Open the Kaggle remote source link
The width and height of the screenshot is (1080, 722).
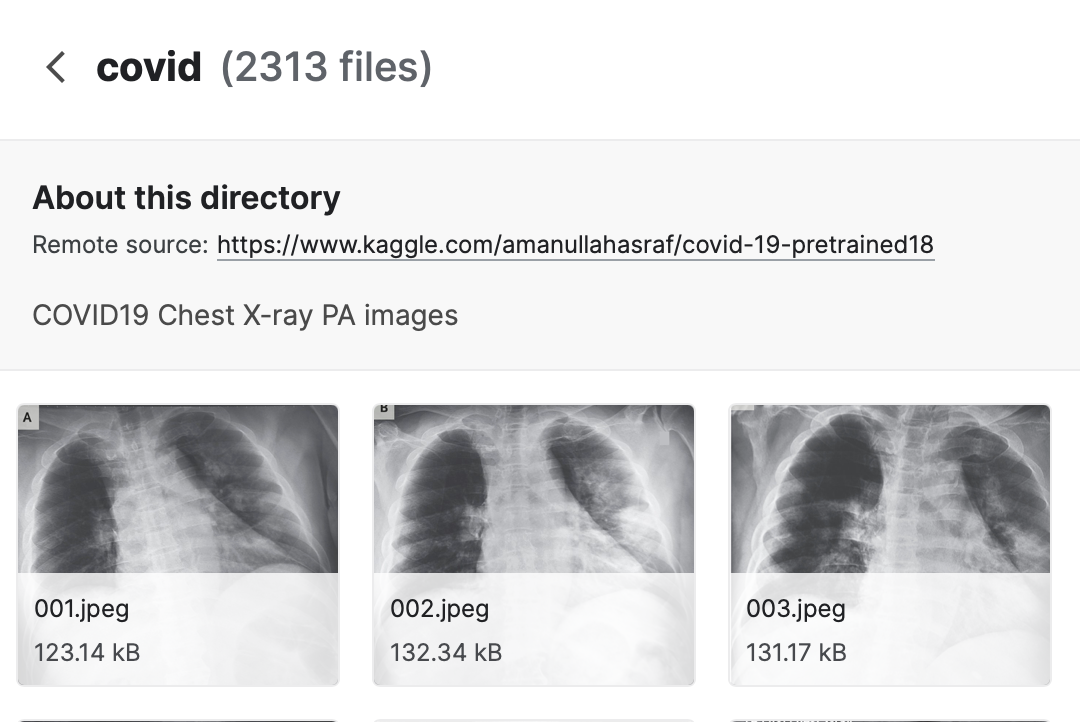(x=575, y=245)
